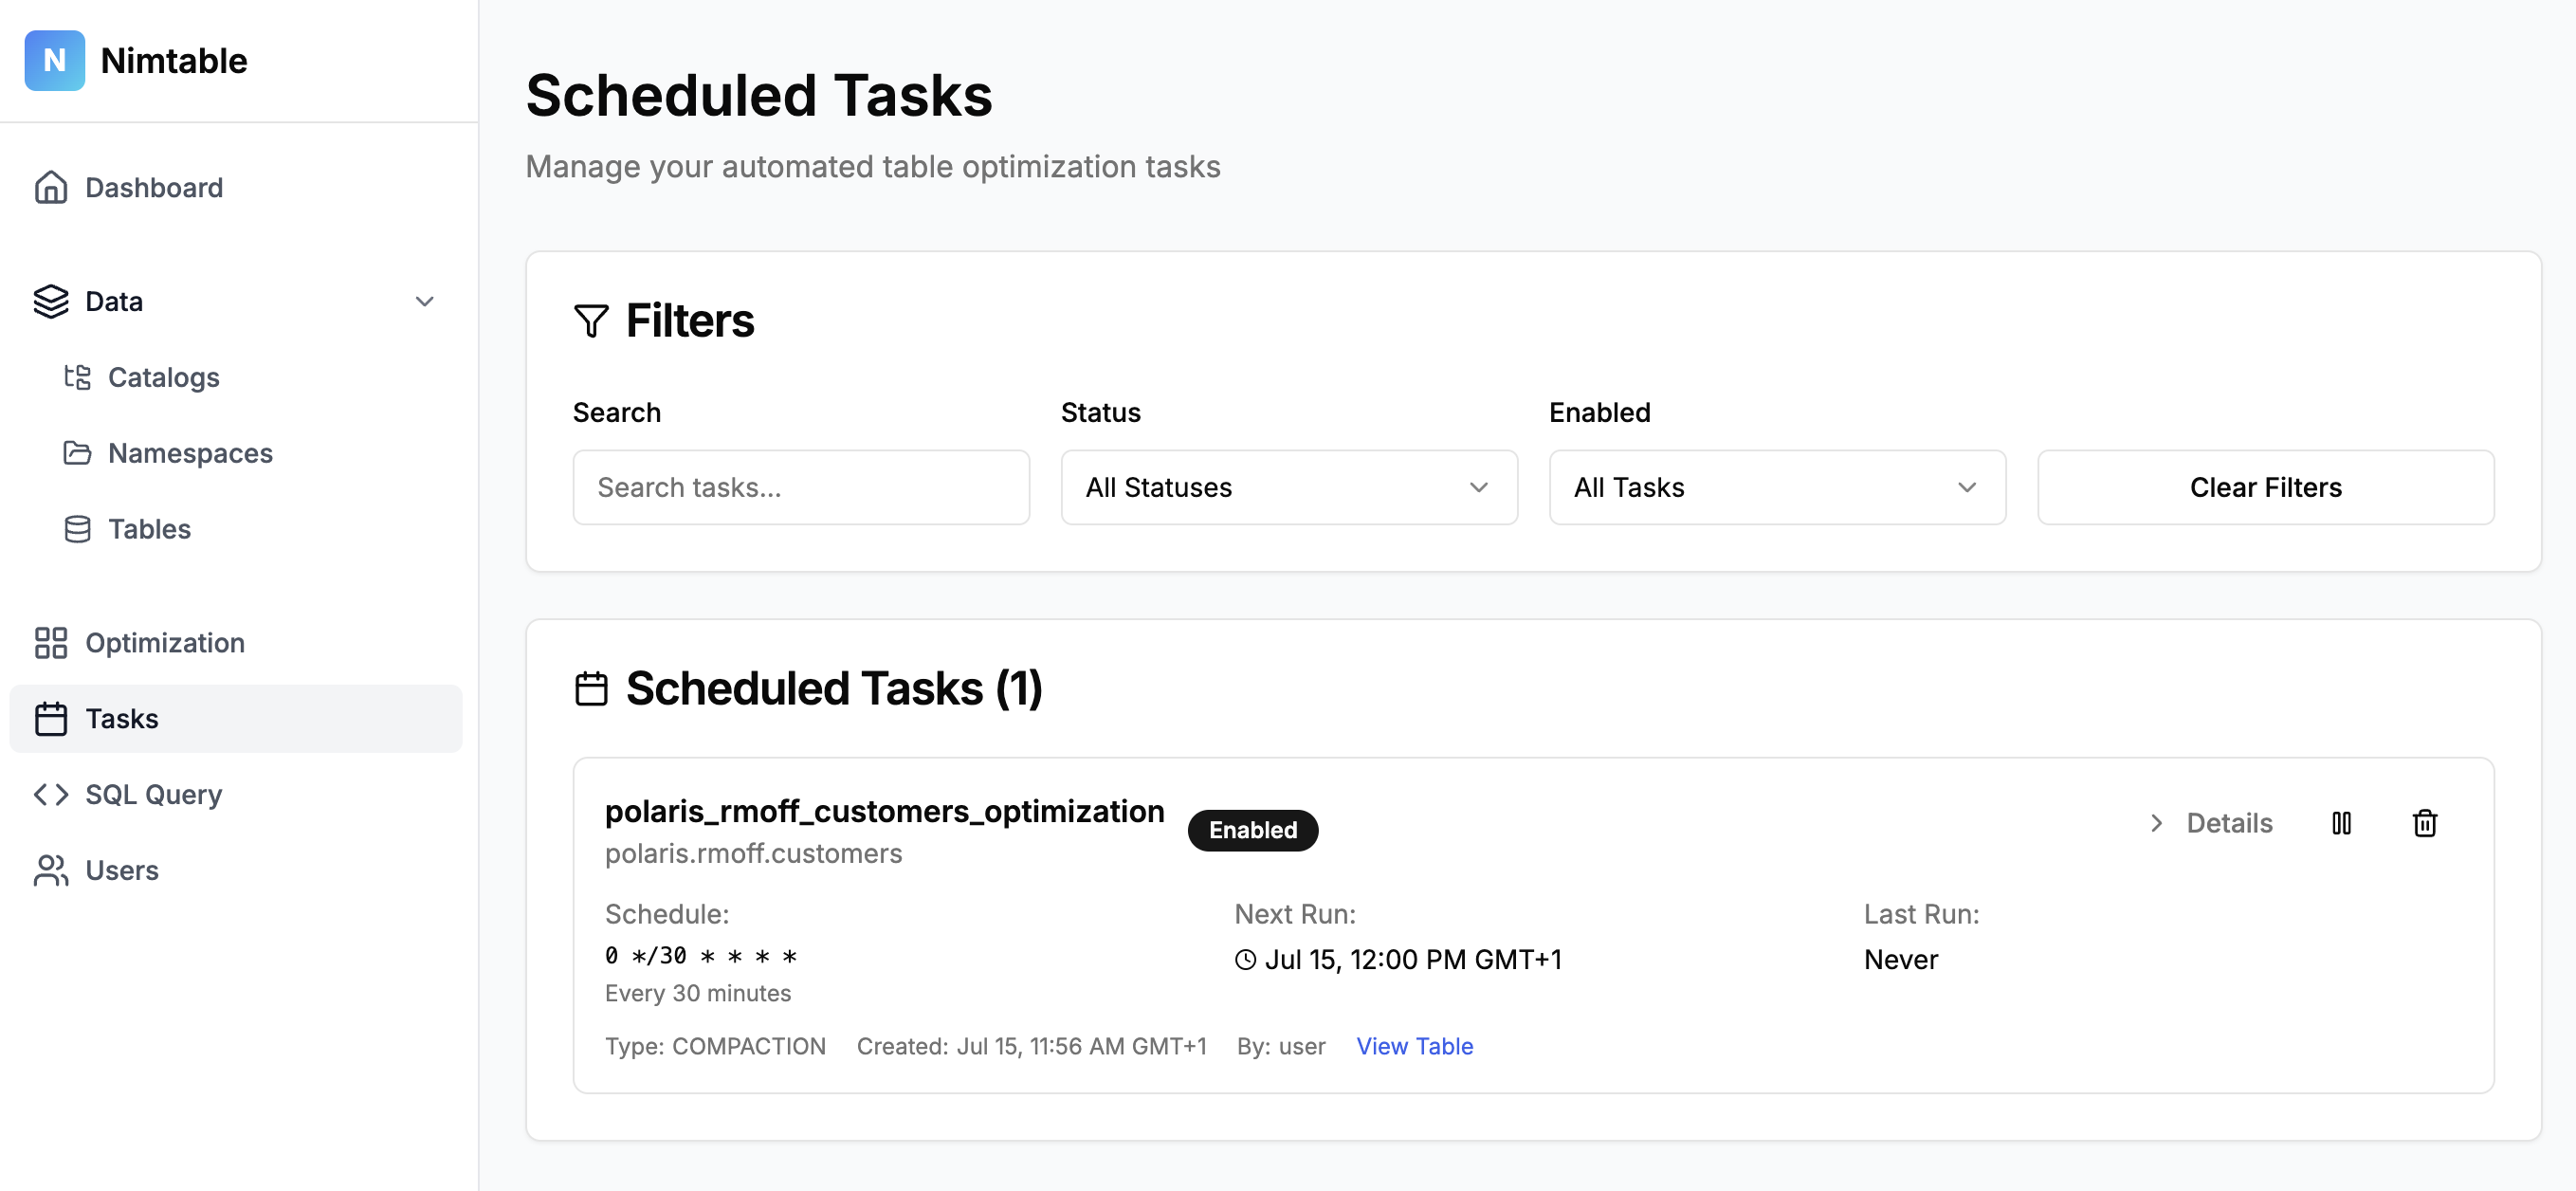
Task: Click the Users people icon in sidebar
Action: pos(51,870)
